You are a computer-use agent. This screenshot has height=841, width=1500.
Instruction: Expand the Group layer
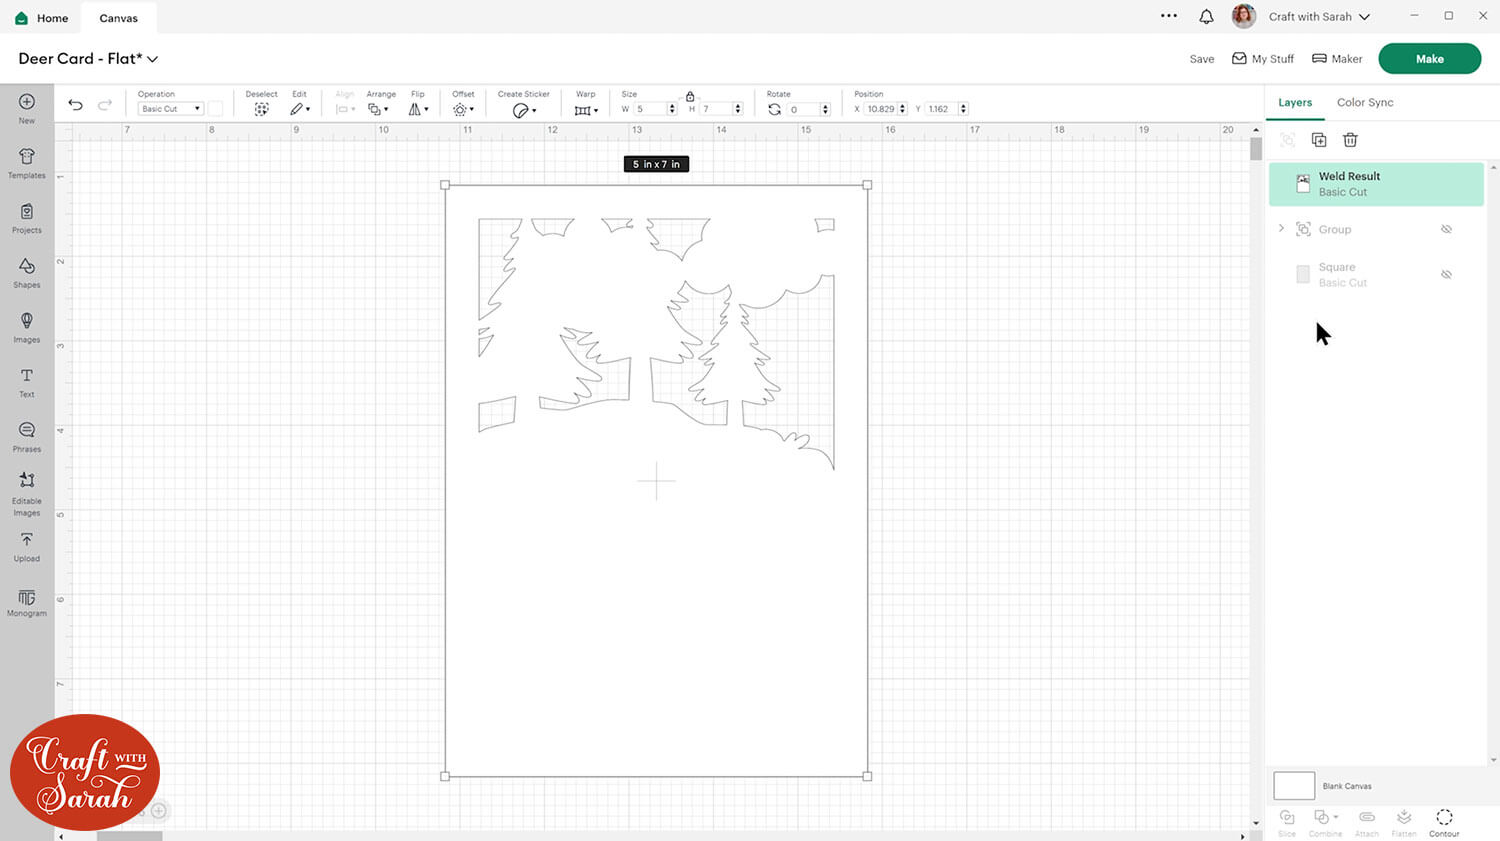(1281, 229)
